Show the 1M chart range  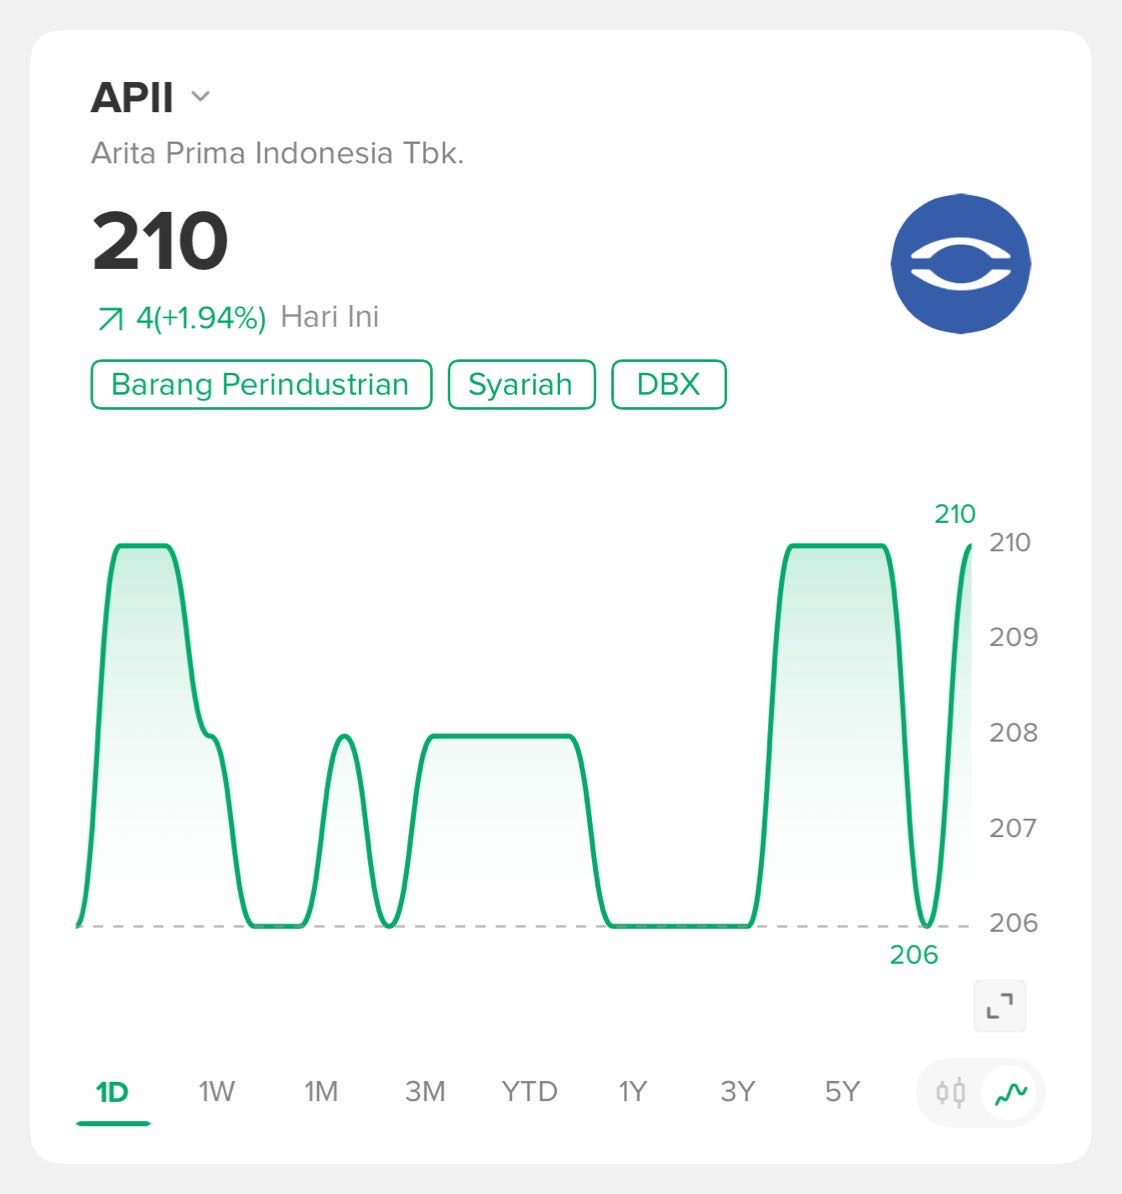pyautogui.click(x=321, y=1091)
